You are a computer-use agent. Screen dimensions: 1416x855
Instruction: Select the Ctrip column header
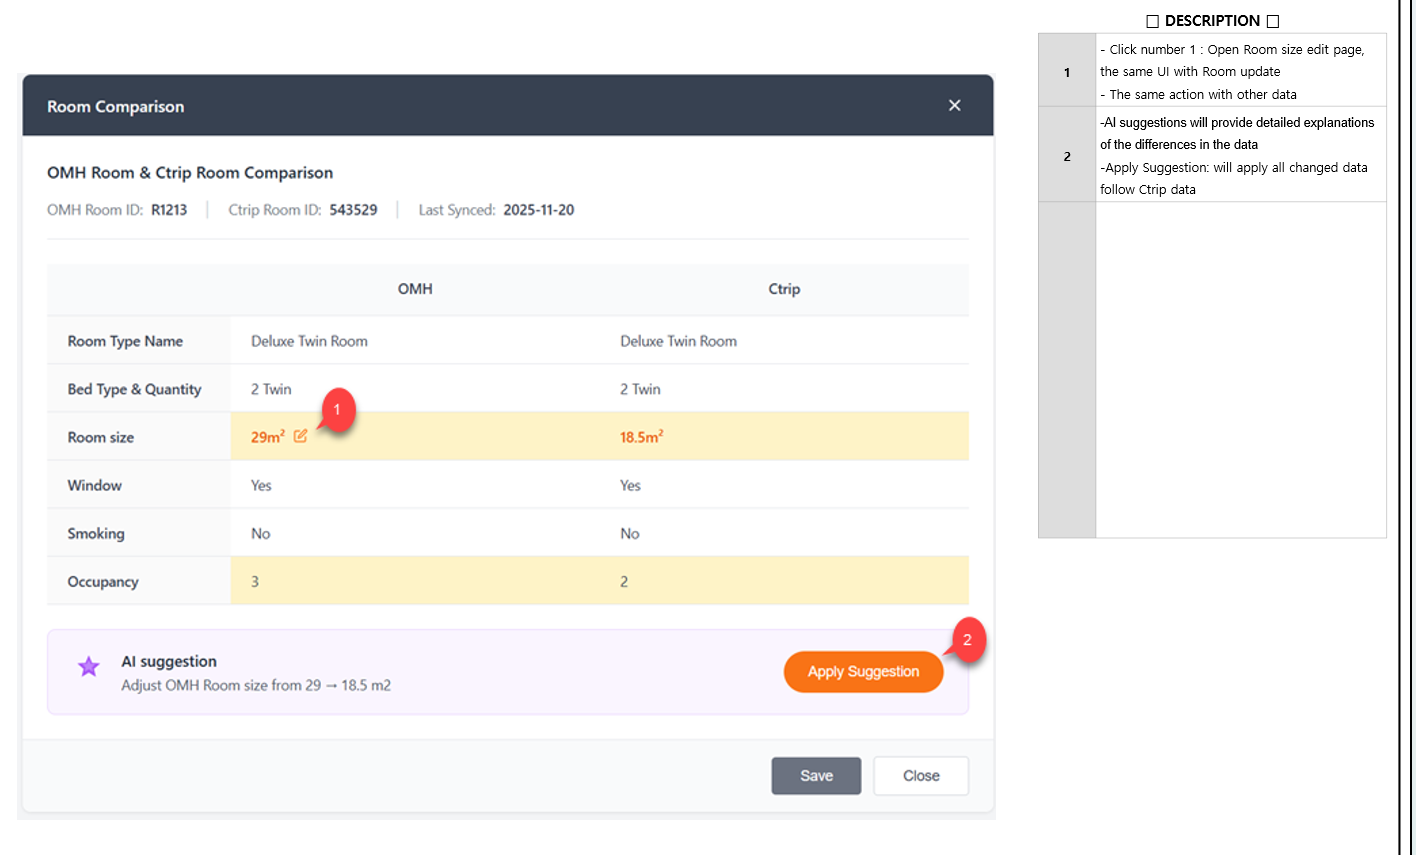click(784, 289)
